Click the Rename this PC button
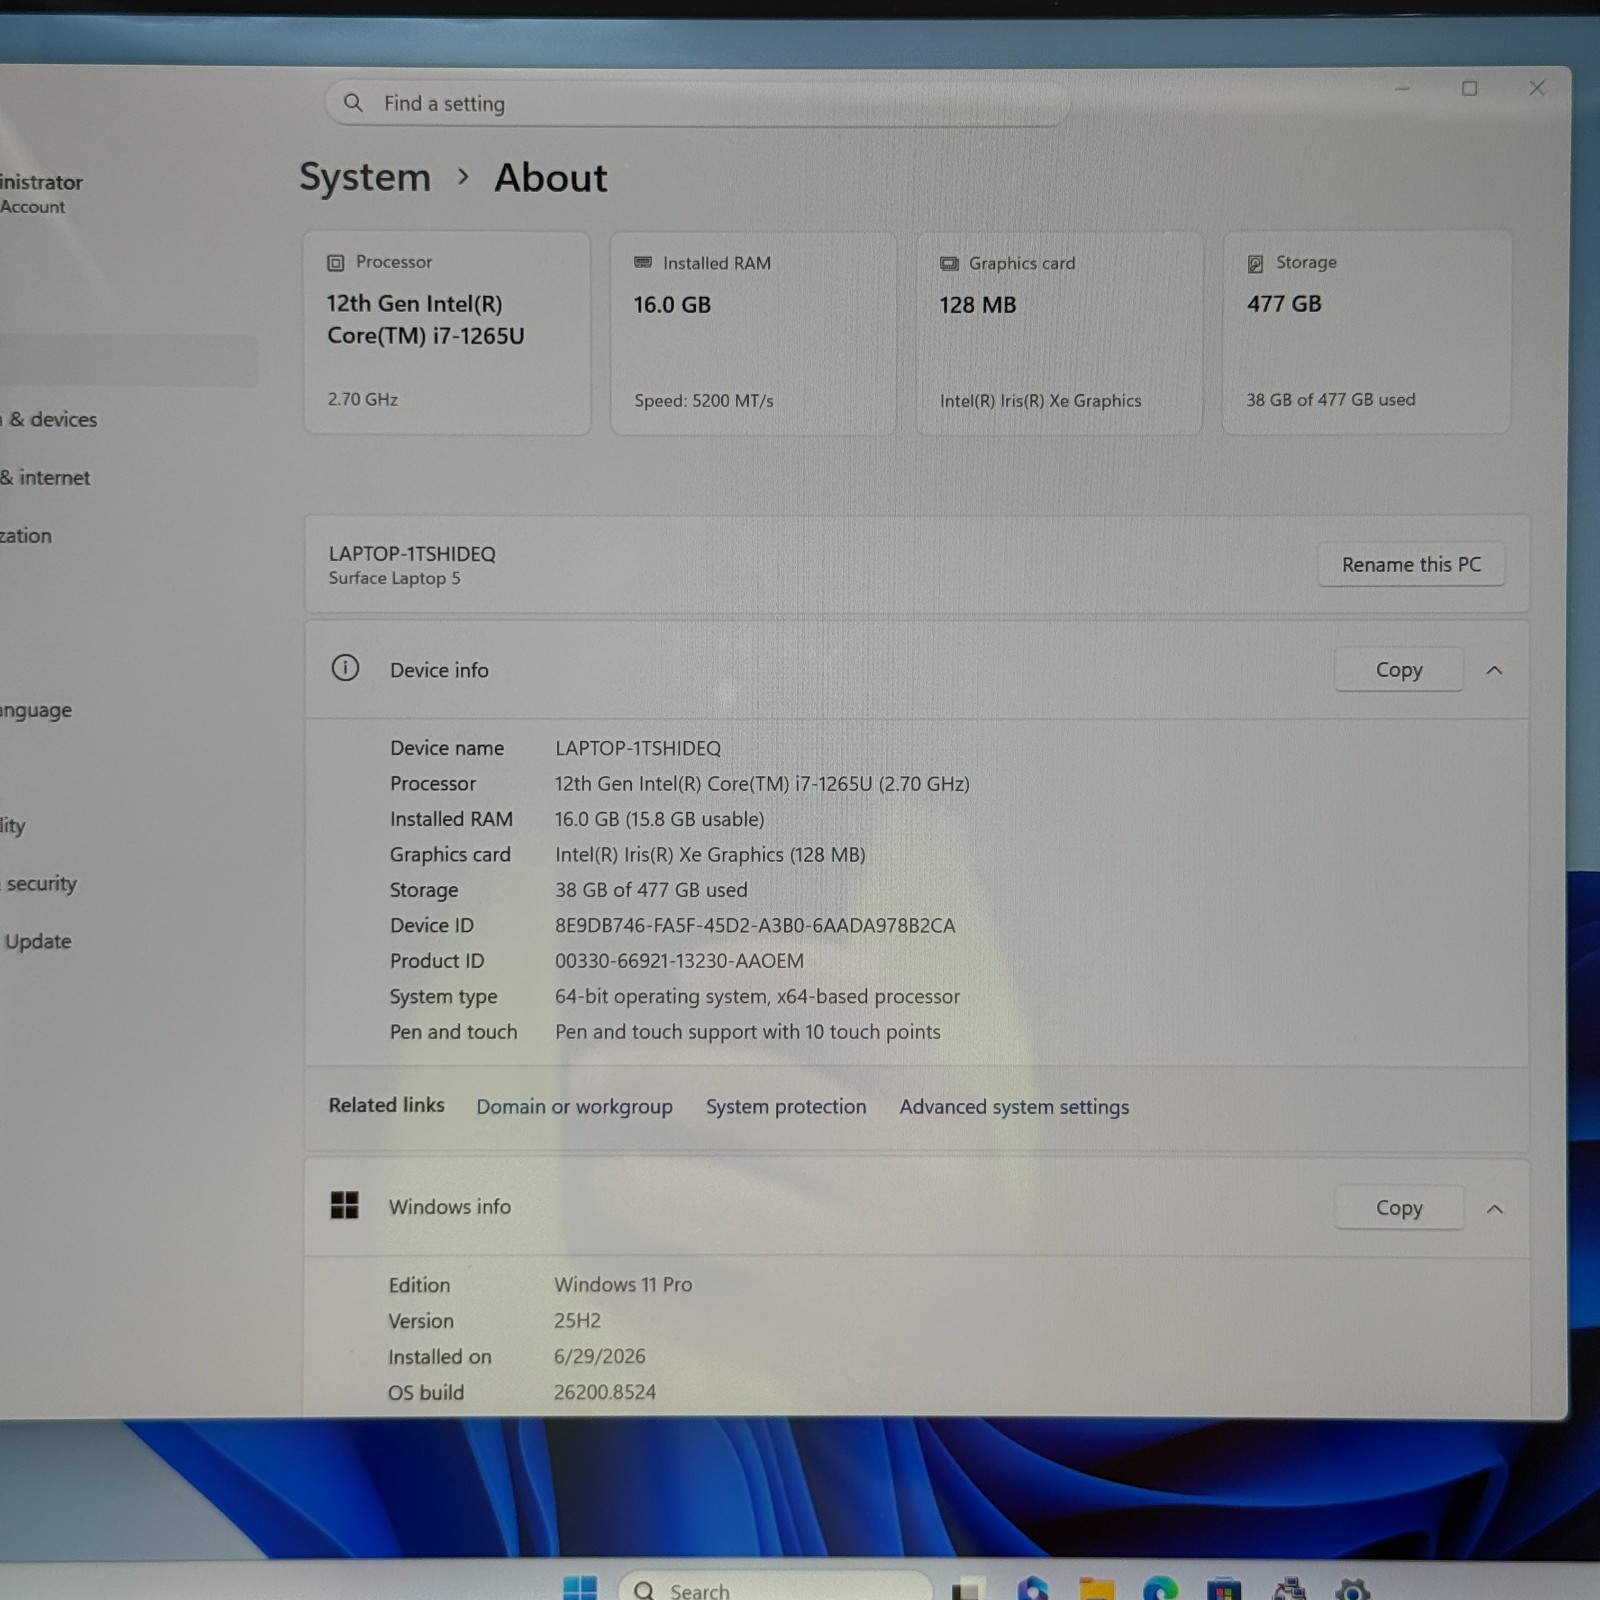 tap(1411, 564)
